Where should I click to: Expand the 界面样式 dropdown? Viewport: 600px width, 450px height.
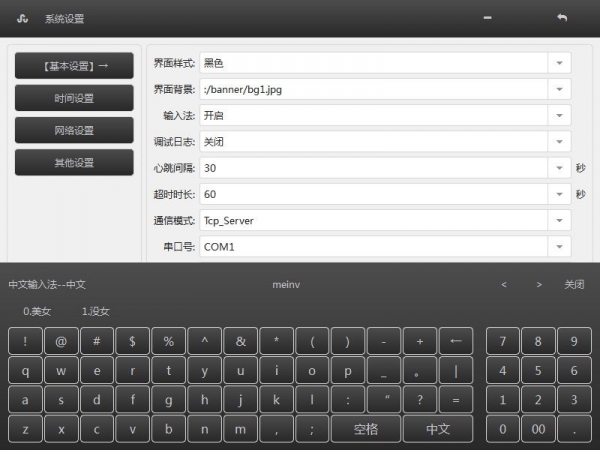559,63
